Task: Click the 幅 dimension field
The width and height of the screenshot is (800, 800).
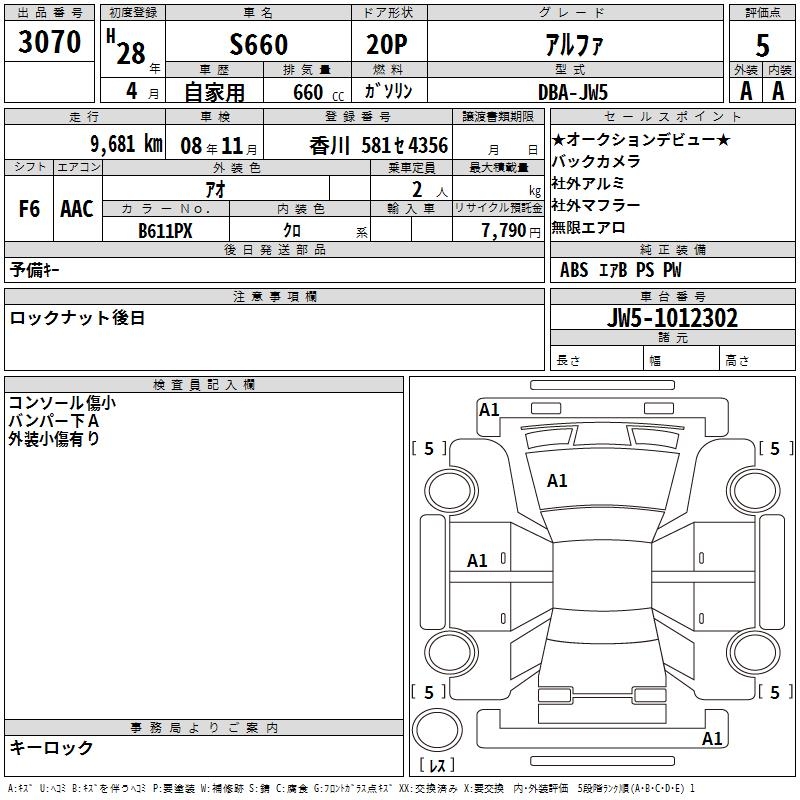Action: click(x=681, y=360)
